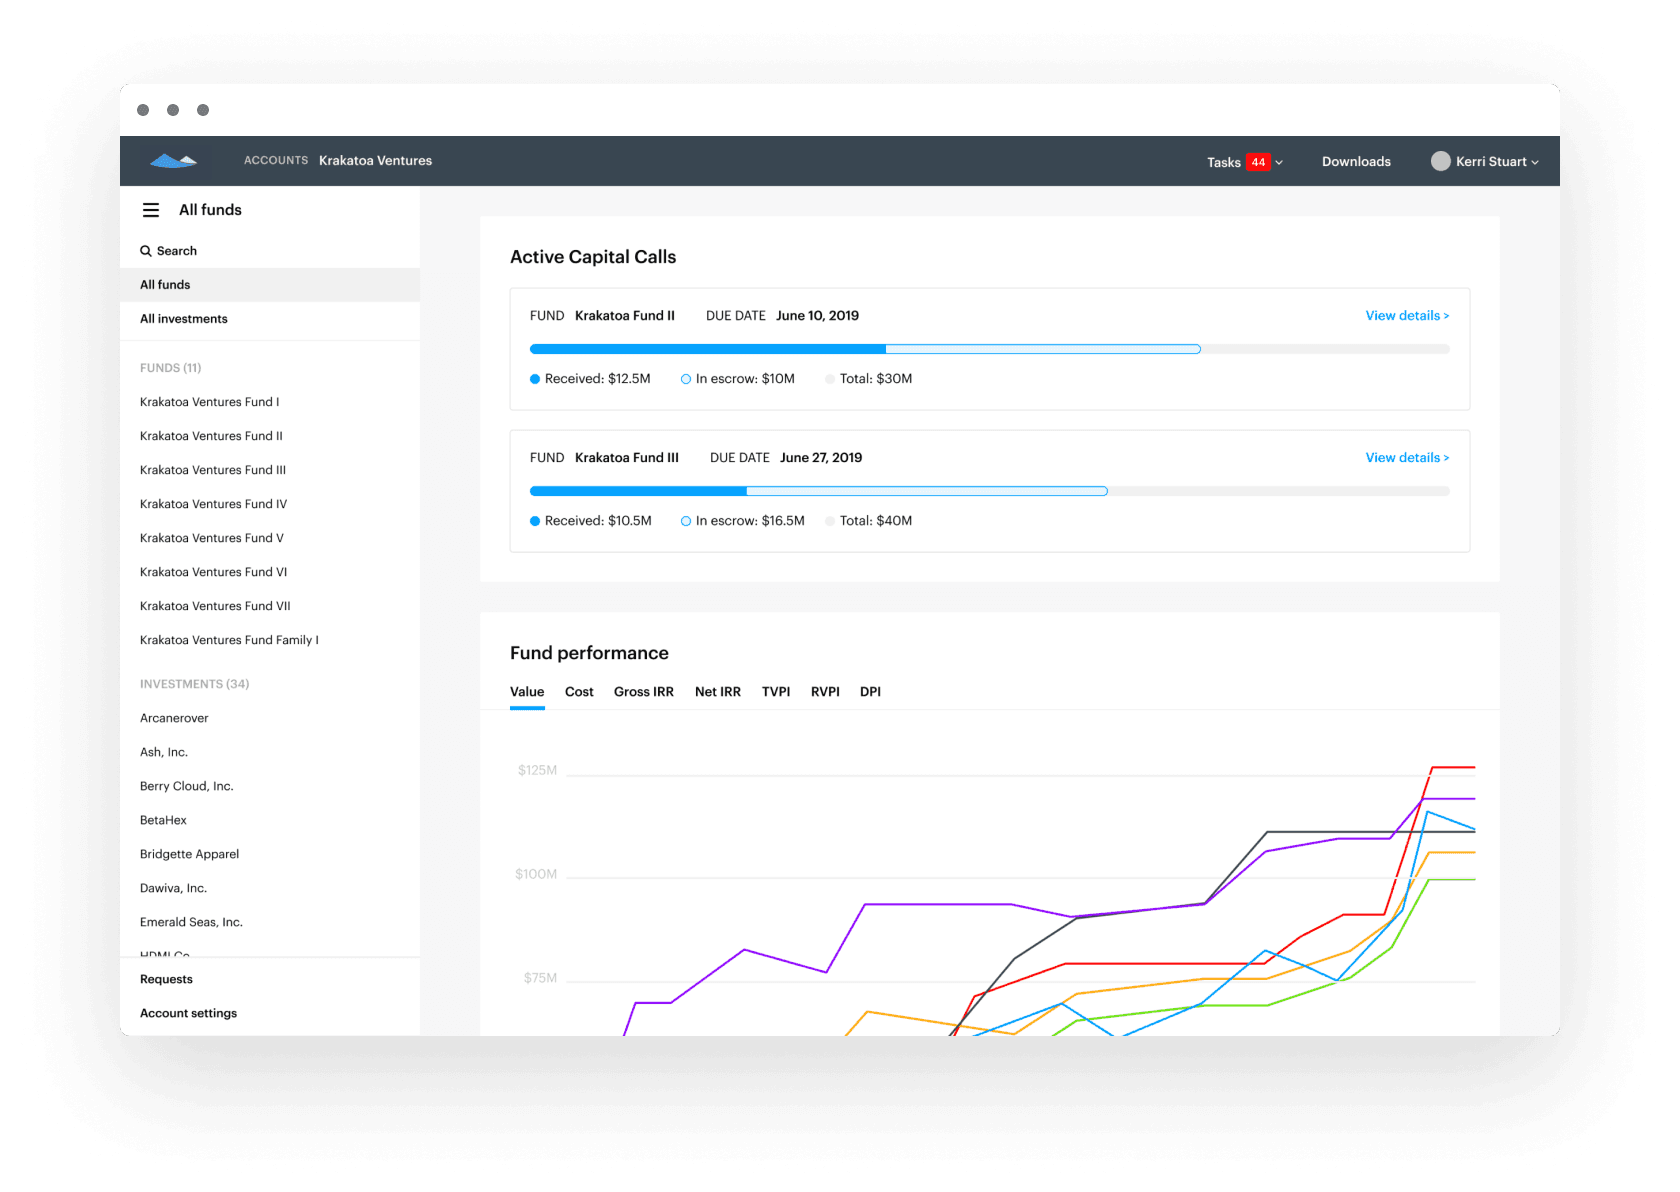The height and width of the screenshot is (1192, 1680).
Task: Switch to the Cost tab
Action: pos(579,691)
